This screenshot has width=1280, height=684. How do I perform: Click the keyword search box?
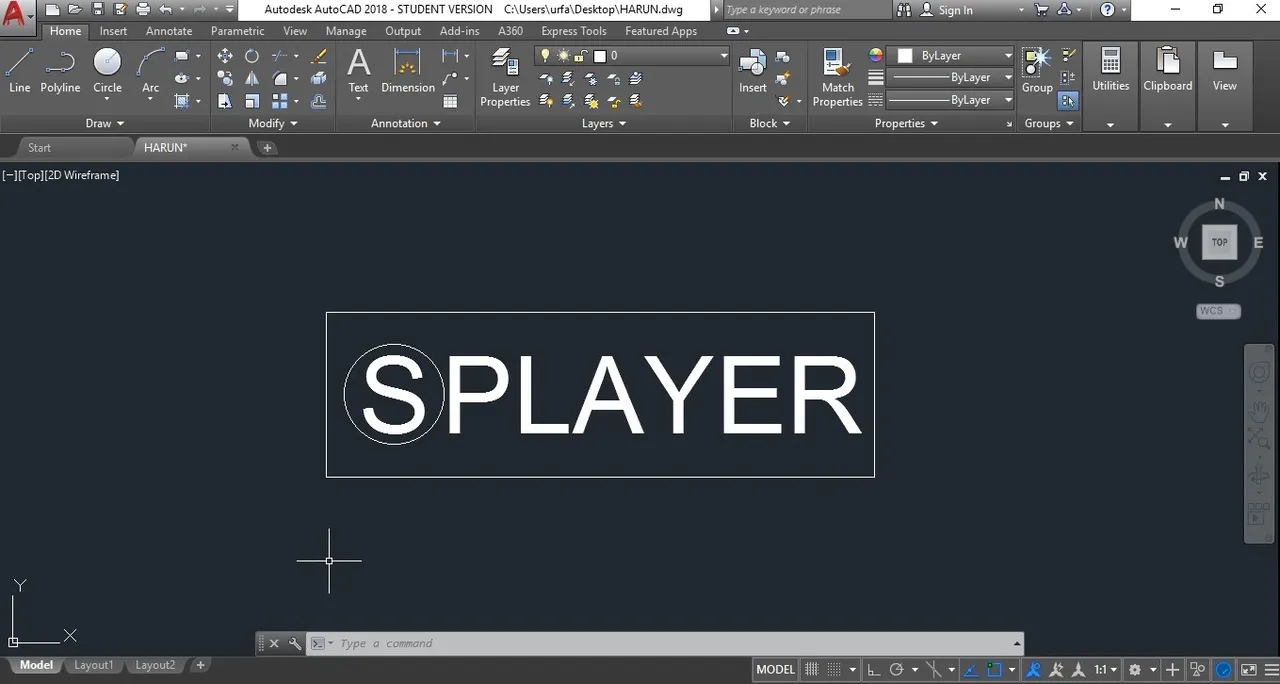pos(805,10)
